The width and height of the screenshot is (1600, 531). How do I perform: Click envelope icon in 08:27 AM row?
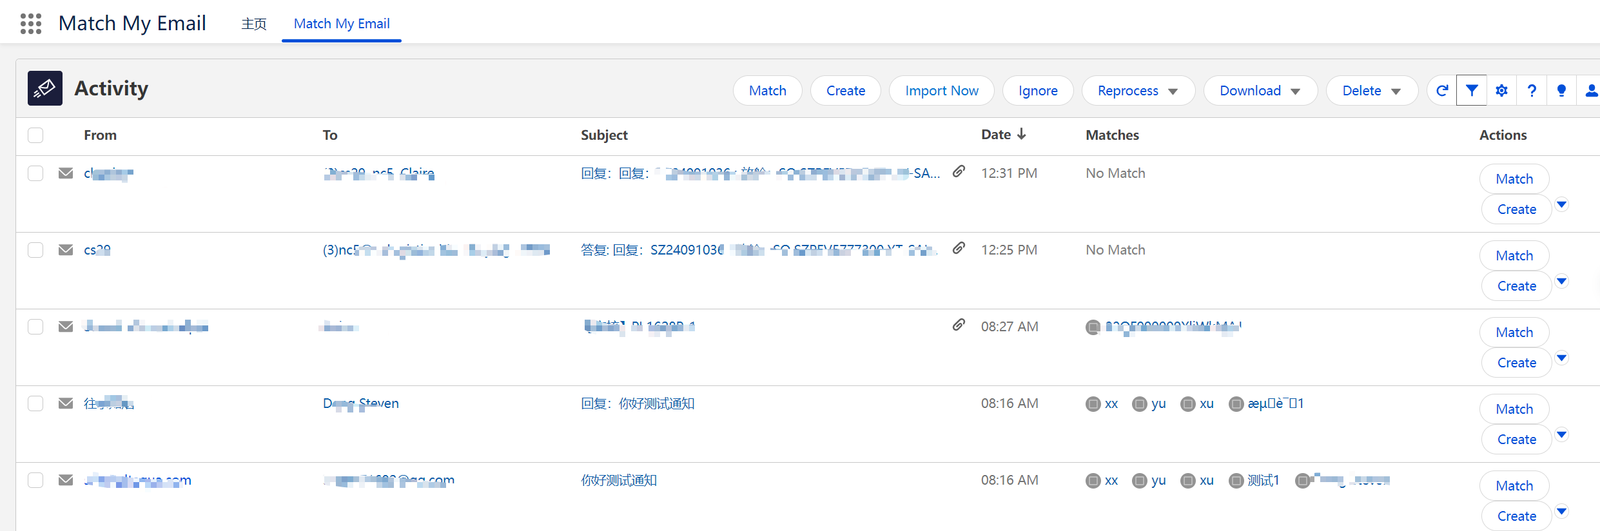[66, 327]
